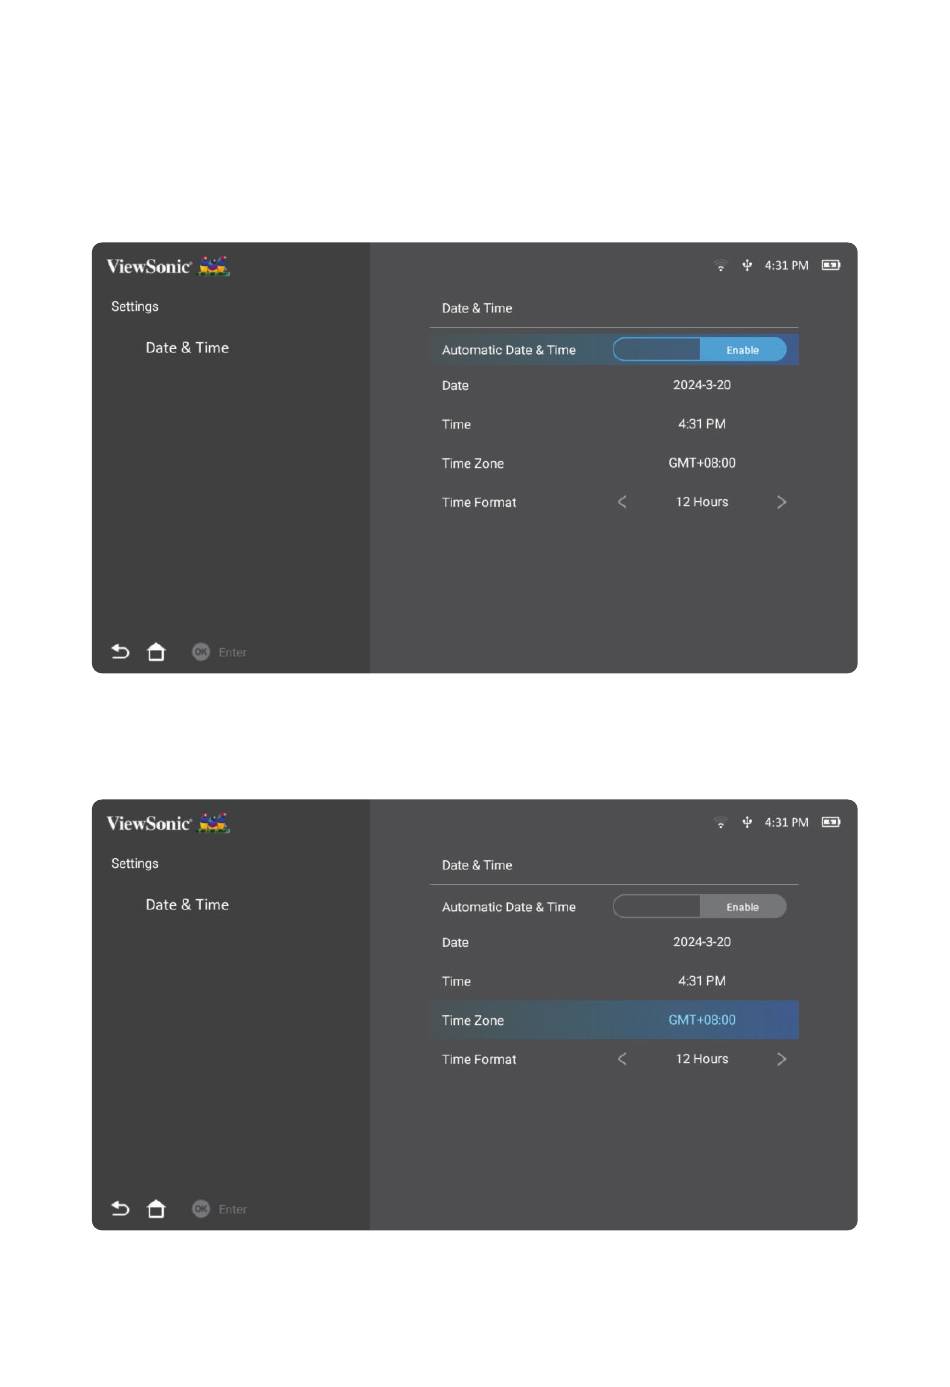Click the battery icon in the lower screen

click(x=831, y=822)
